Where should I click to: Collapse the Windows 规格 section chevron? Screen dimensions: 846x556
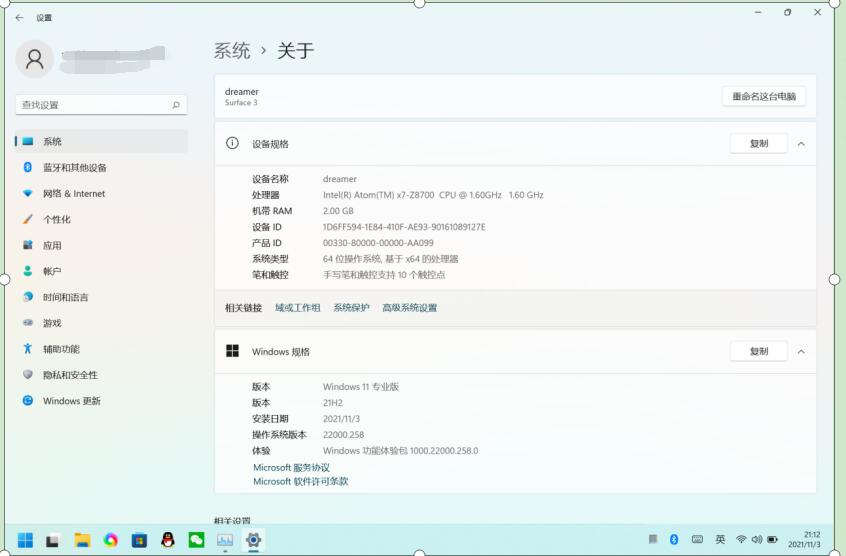click(x=801, y=352)
